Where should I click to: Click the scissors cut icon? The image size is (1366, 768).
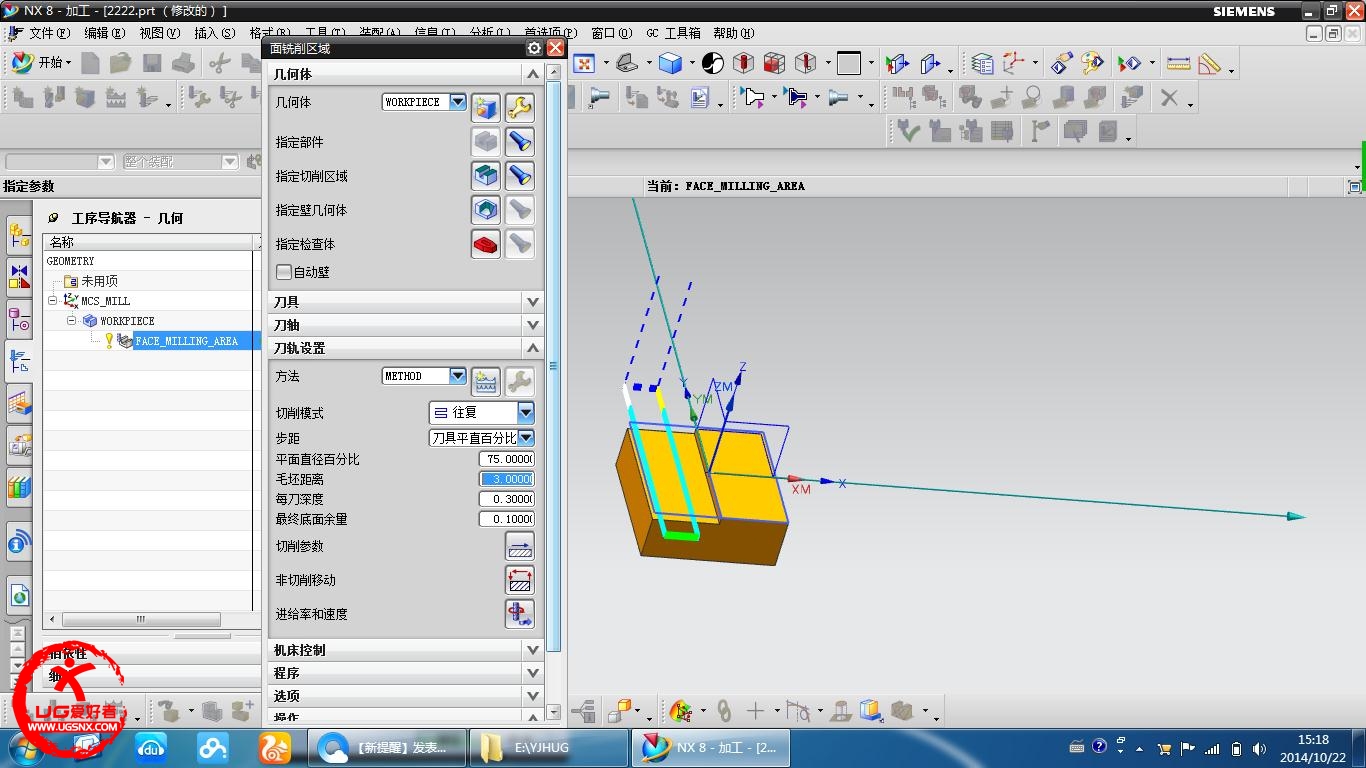(x=219, y=63)
